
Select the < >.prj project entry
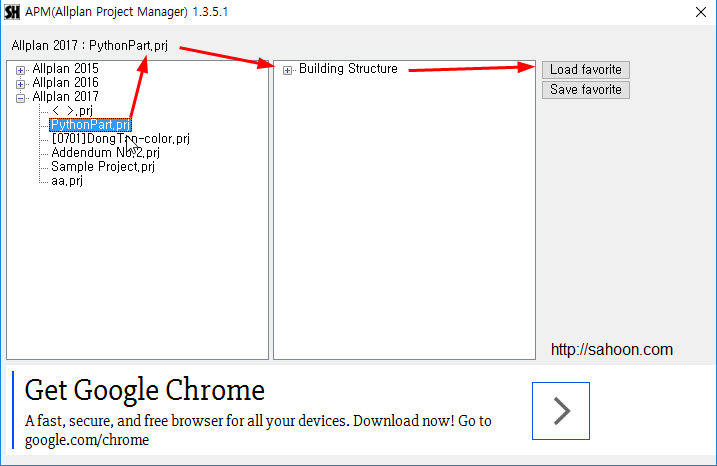[x=72, y=111]
